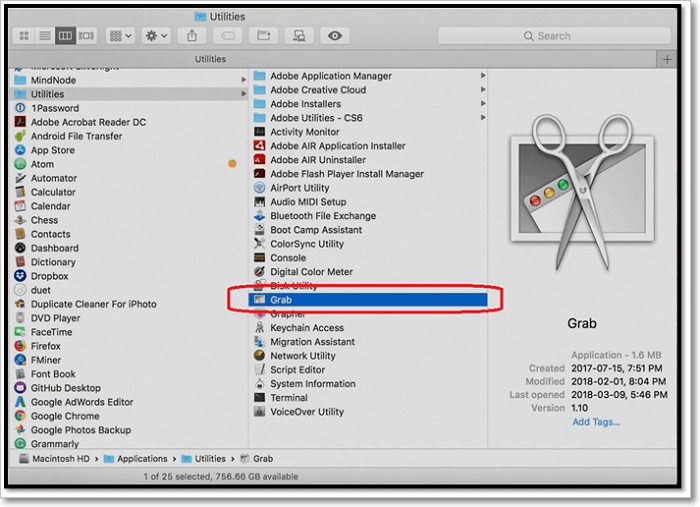Select the Chess icon

tap(20, 220)
